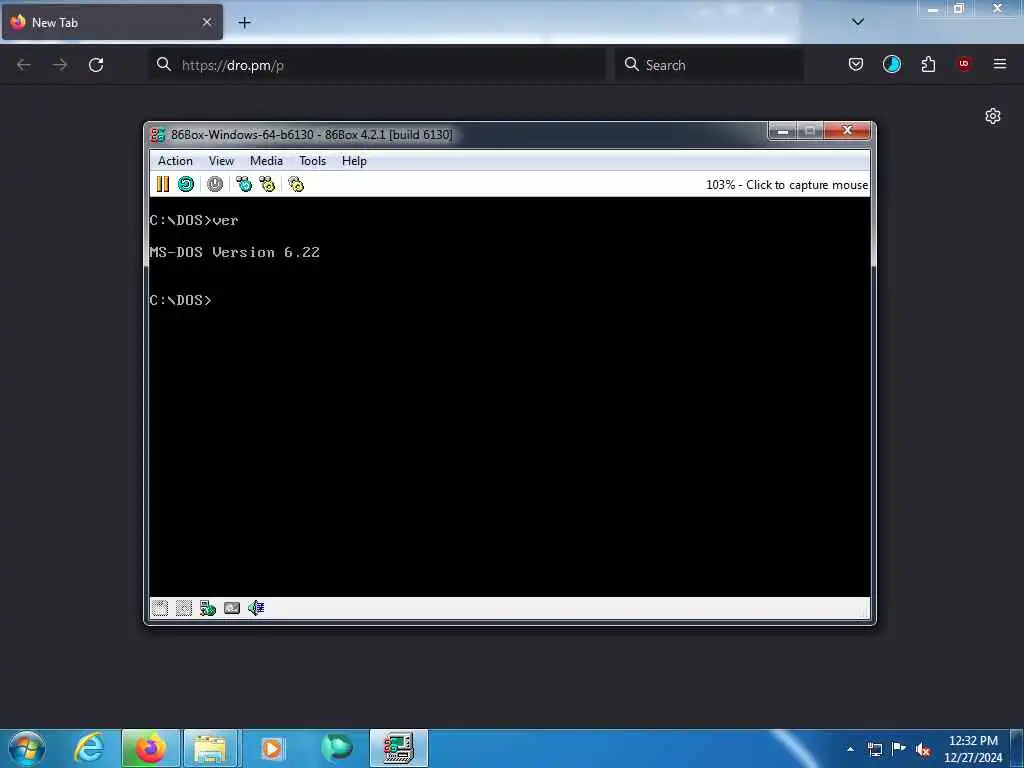Pause the 86Box emulation
Screen dimensions: 1024x768
[x=163, y=184]
